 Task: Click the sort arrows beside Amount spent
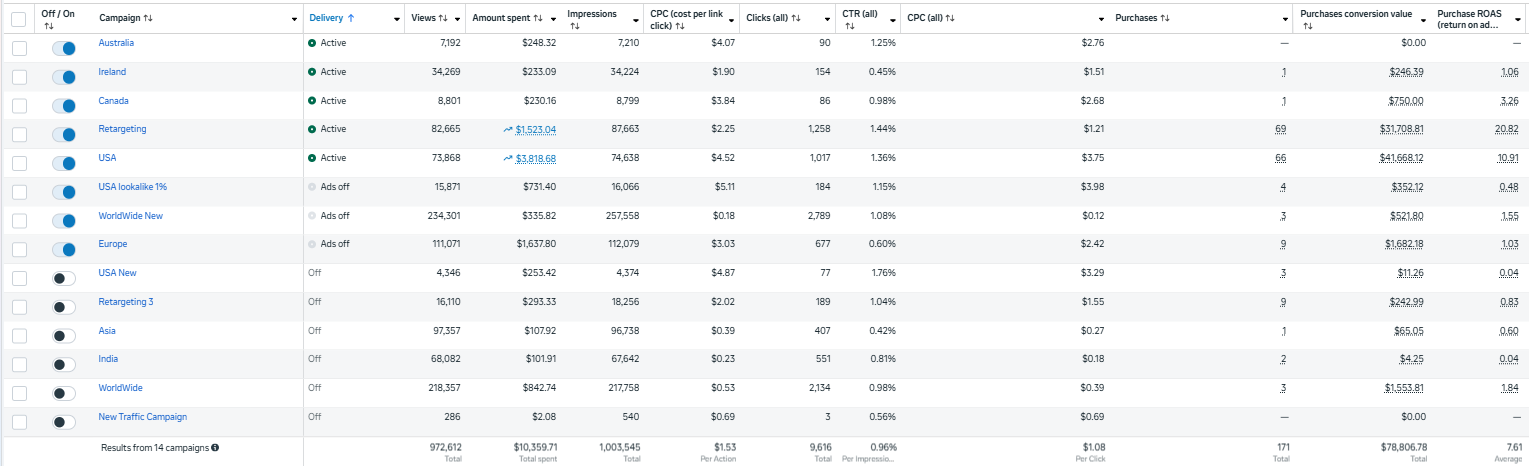537,19
